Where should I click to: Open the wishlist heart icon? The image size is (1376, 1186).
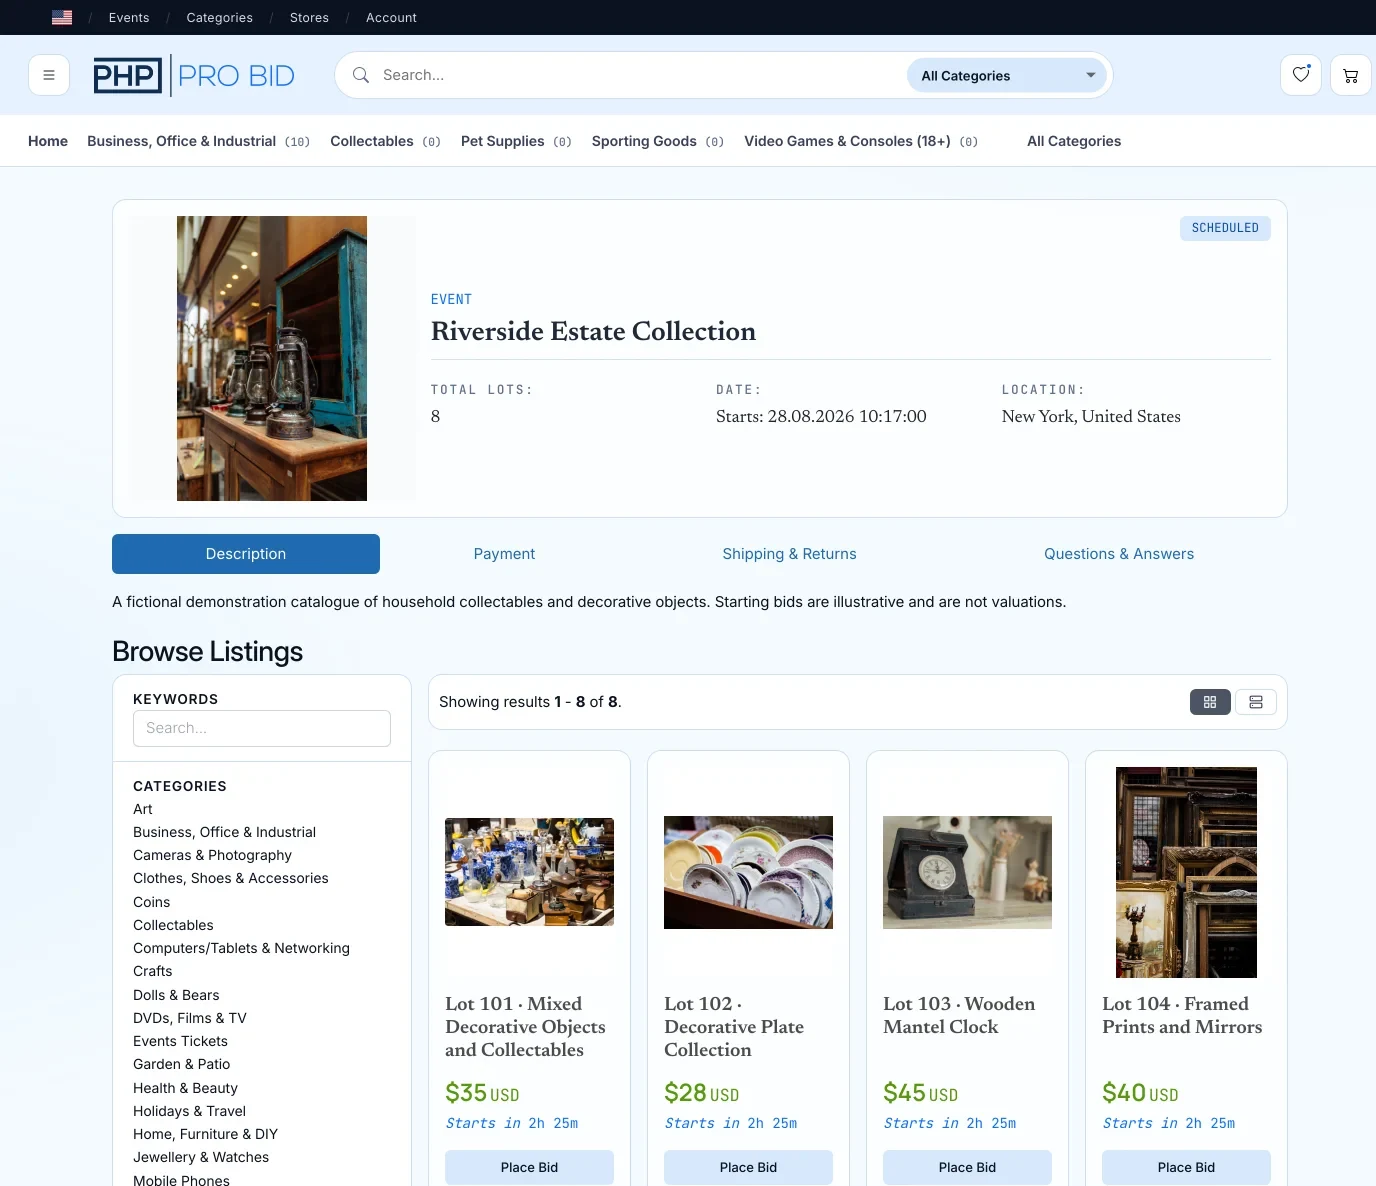[x=1301, y=75]
